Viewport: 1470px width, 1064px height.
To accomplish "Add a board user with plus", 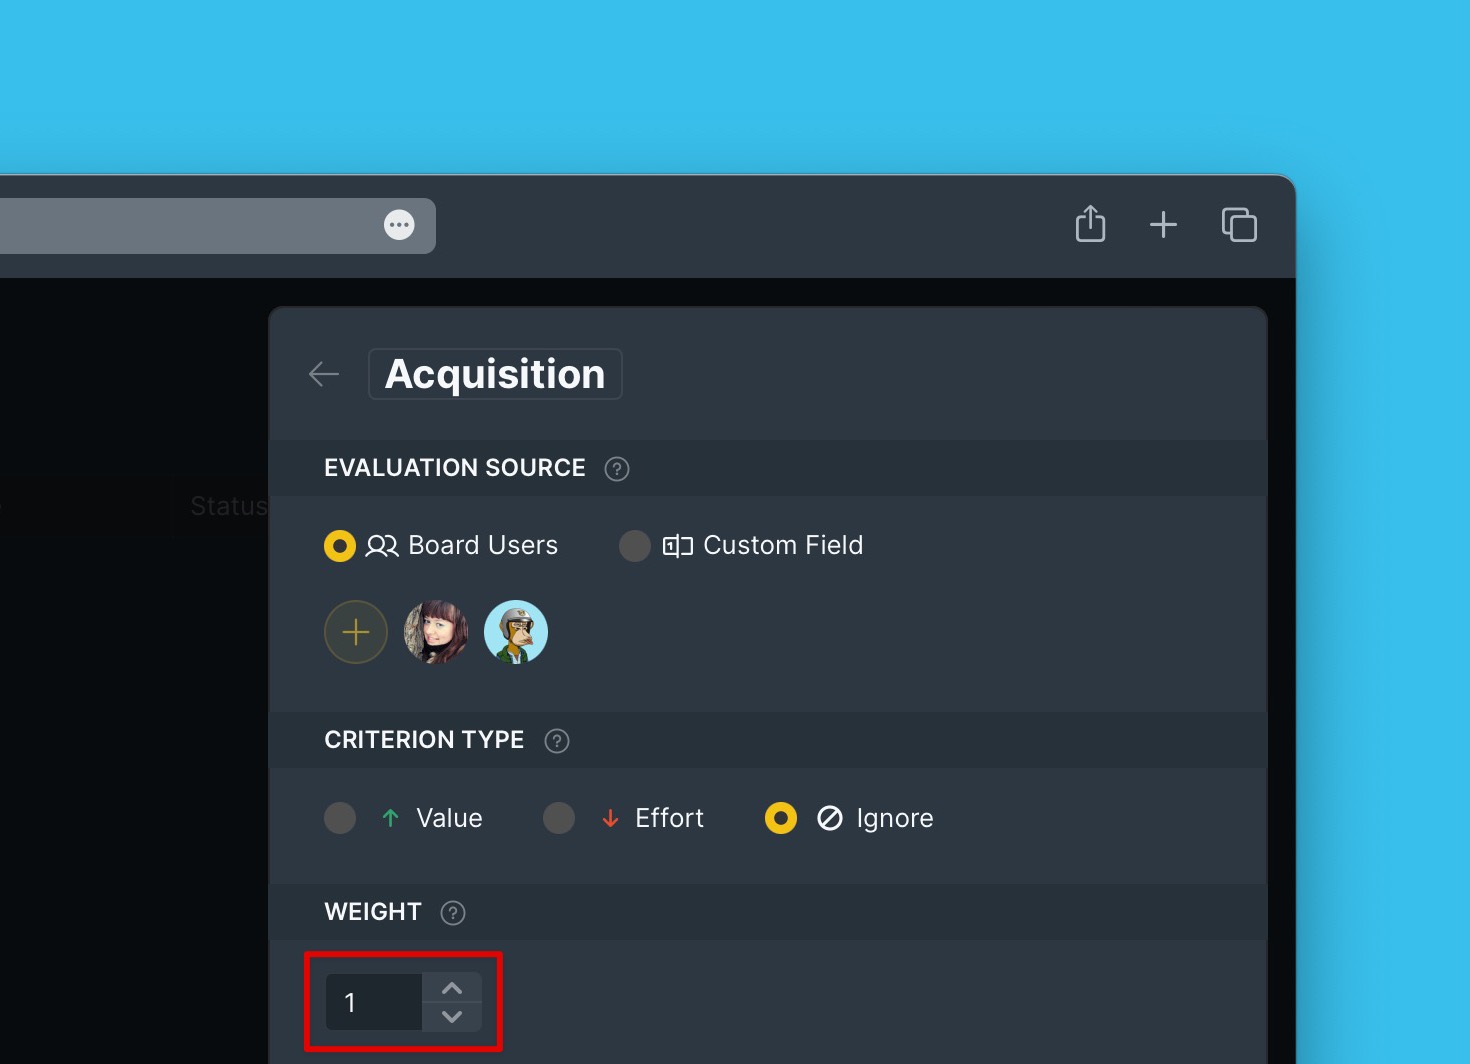I will tap(356, 632).
